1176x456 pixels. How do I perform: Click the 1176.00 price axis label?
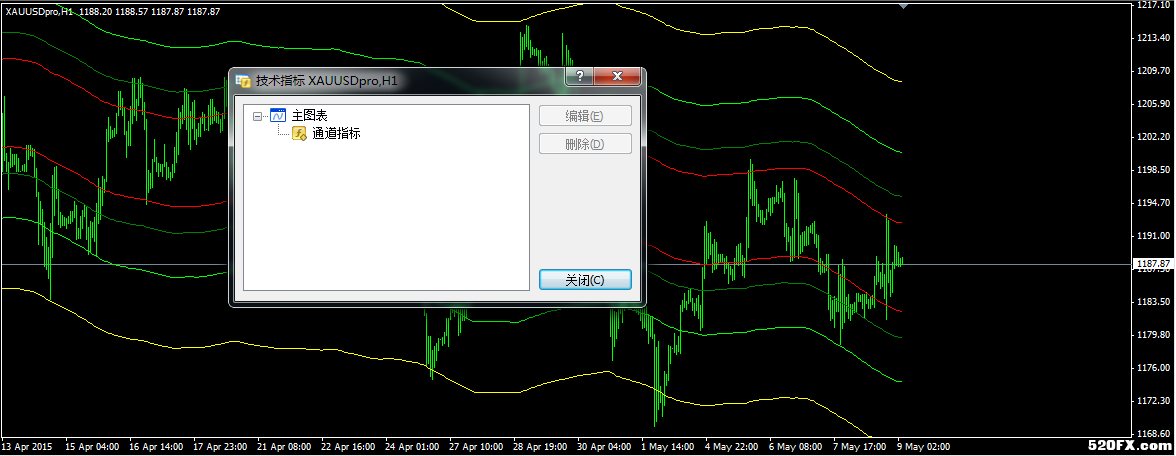(x=1153, y=368)
